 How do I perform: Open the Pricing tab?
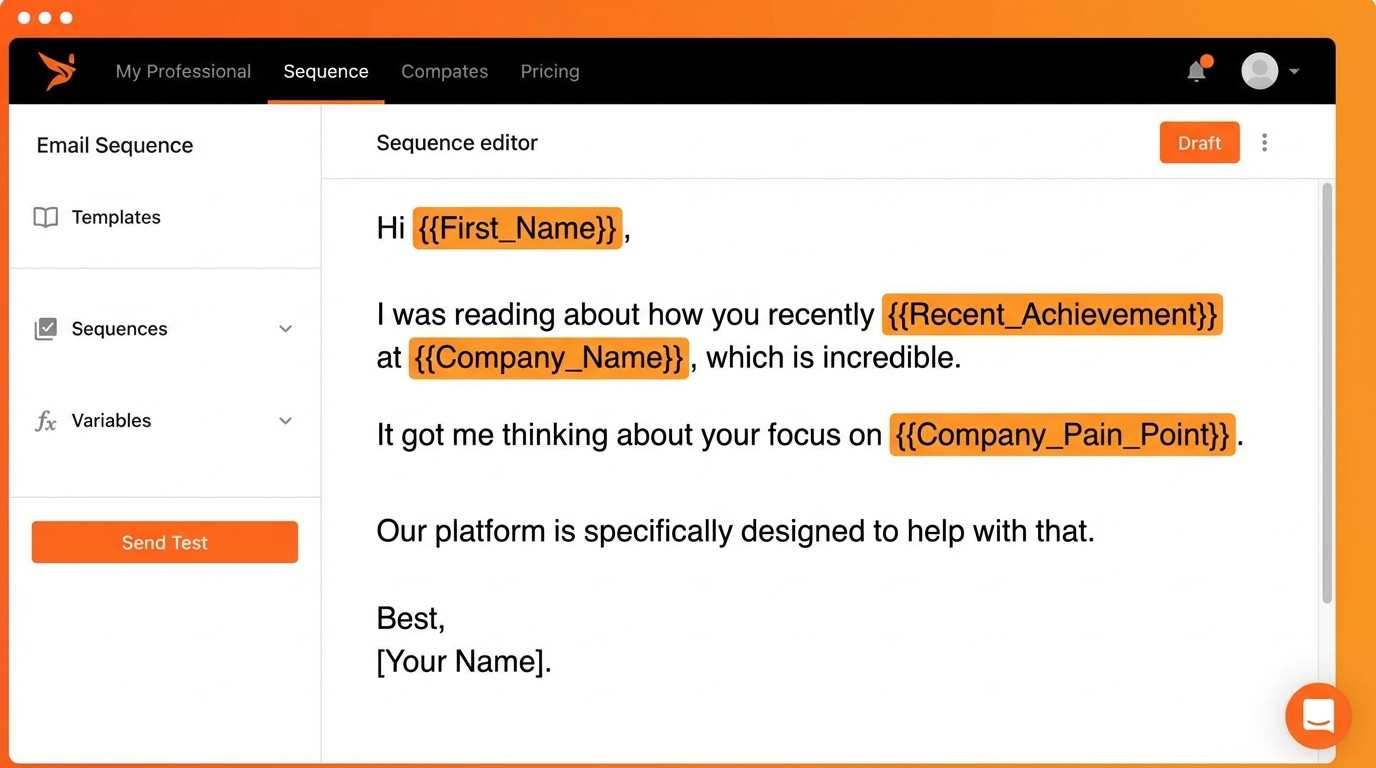(x=550, y=71)
